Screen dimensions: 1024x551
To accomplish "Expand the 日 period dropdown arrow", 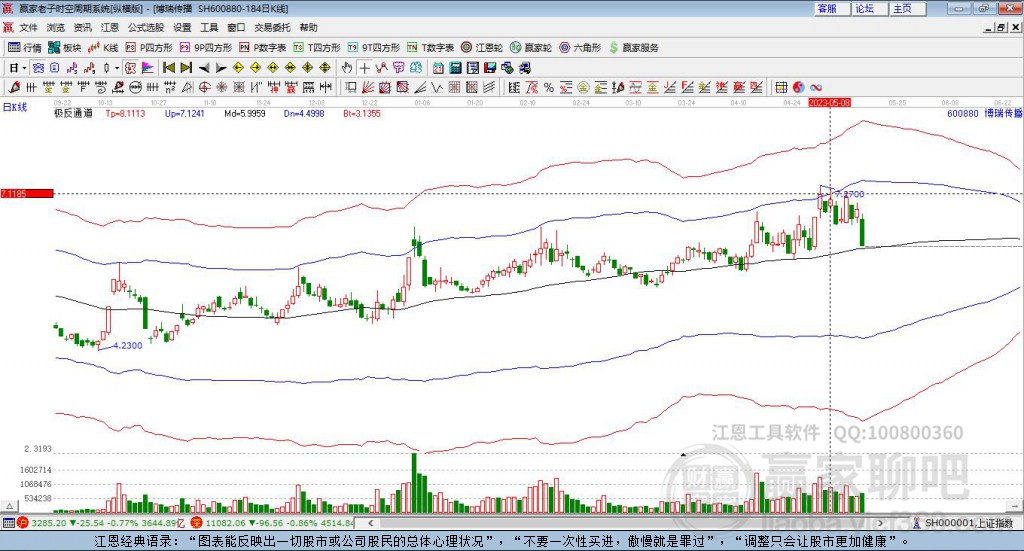I will click(x=24, y=68).
